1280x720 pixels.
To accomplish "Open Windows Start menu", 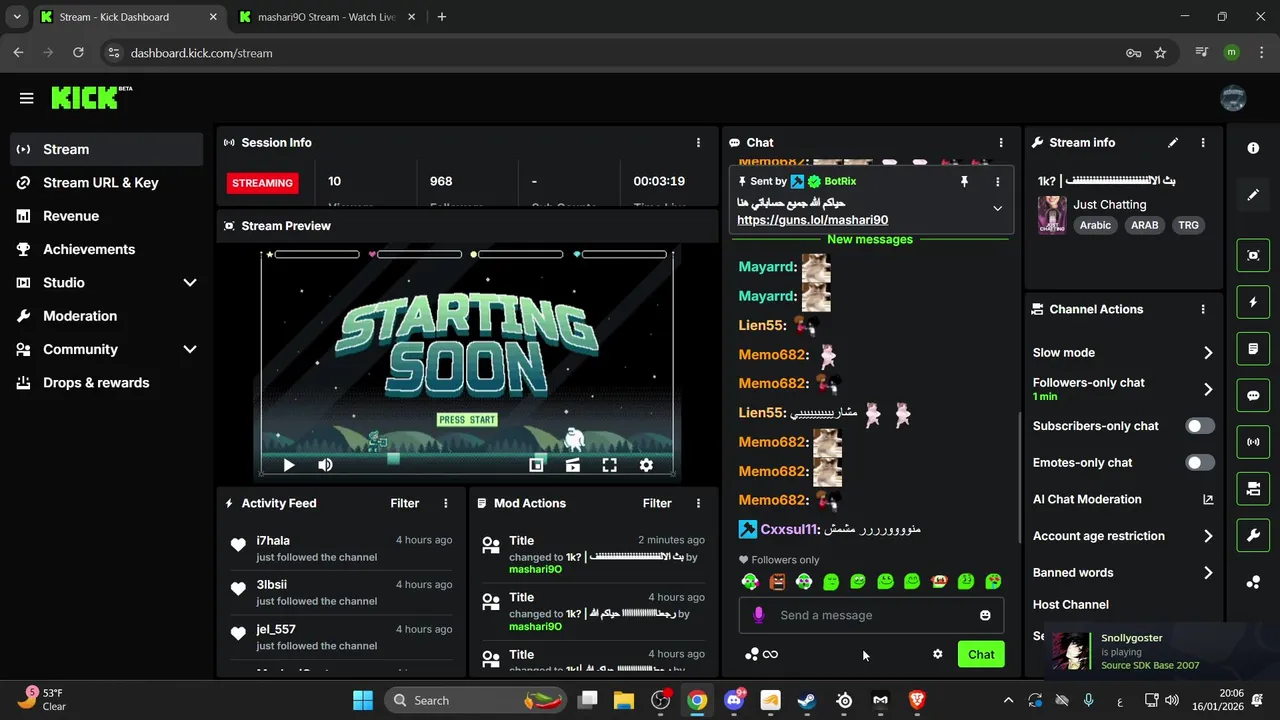I will tap(363, 700).
